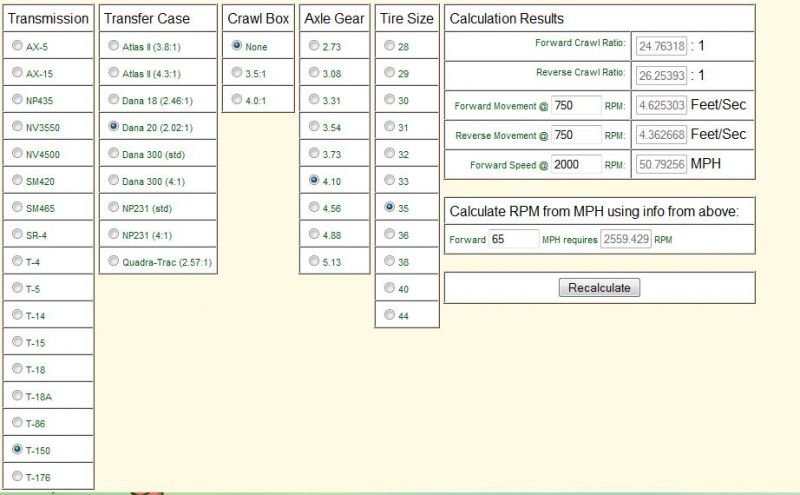This screenshot has width=800, height=495.
Task: Choose Atlas II (3.8:1) transfer case
Action: (113, 46)
